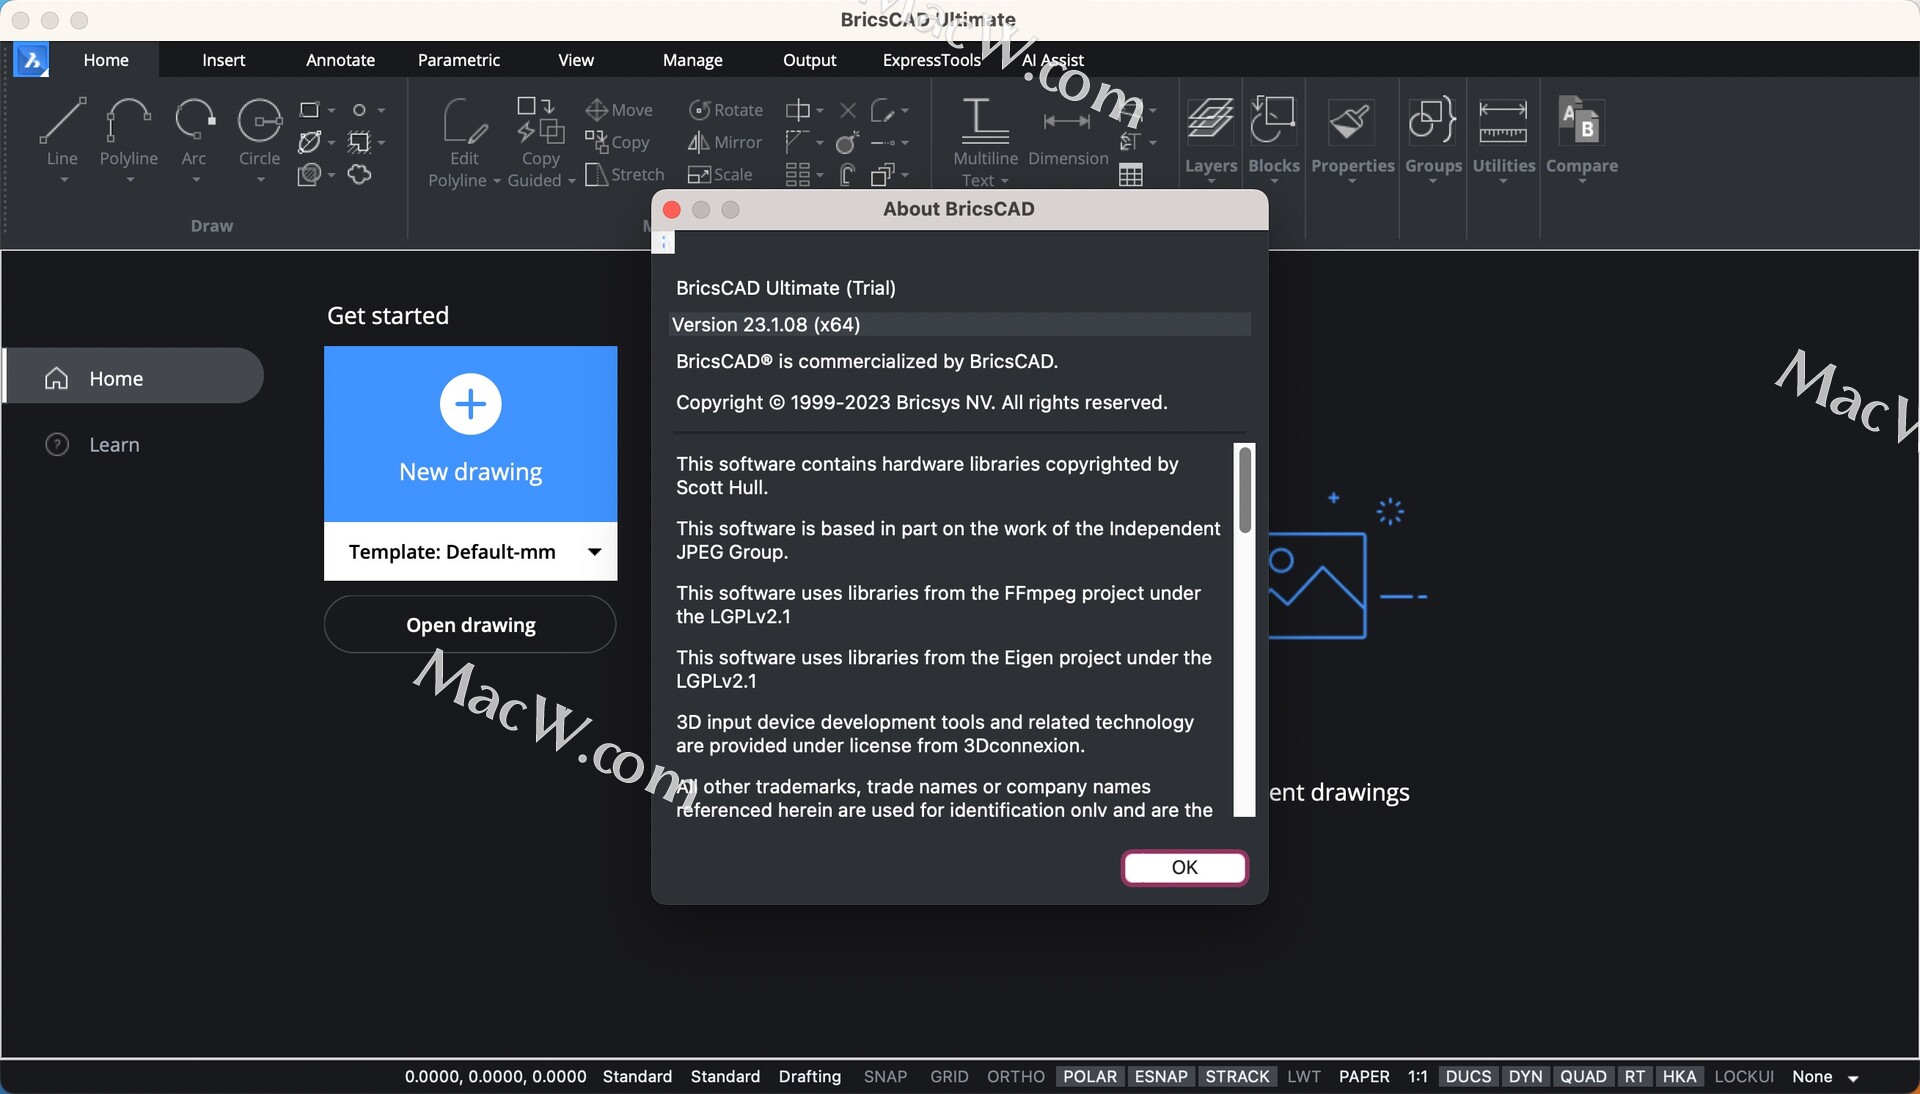Switch to the Insert ribbon tab
The width and height of the screenshot is (1920, 1094).
(x=223, y=60)
